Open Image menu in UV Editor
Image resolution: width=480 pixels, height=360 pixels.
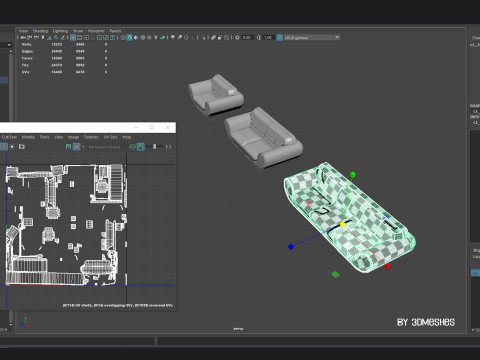click(x=73, y=137)
